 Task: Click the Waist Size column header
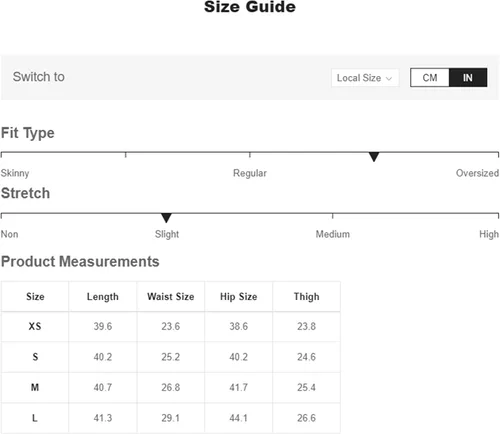(171, 296)
